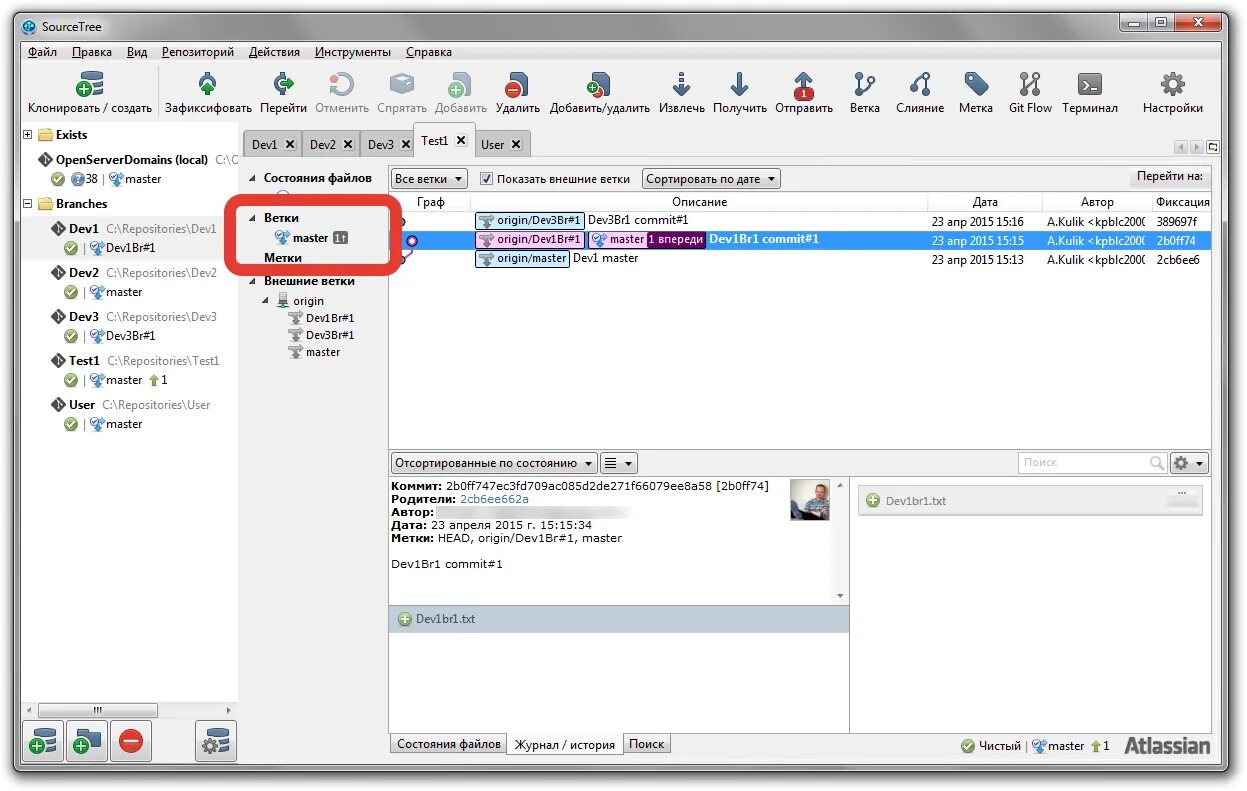1247x791 pixels.
Task: Close the Test1 tab
Action: tap(461, 141)
